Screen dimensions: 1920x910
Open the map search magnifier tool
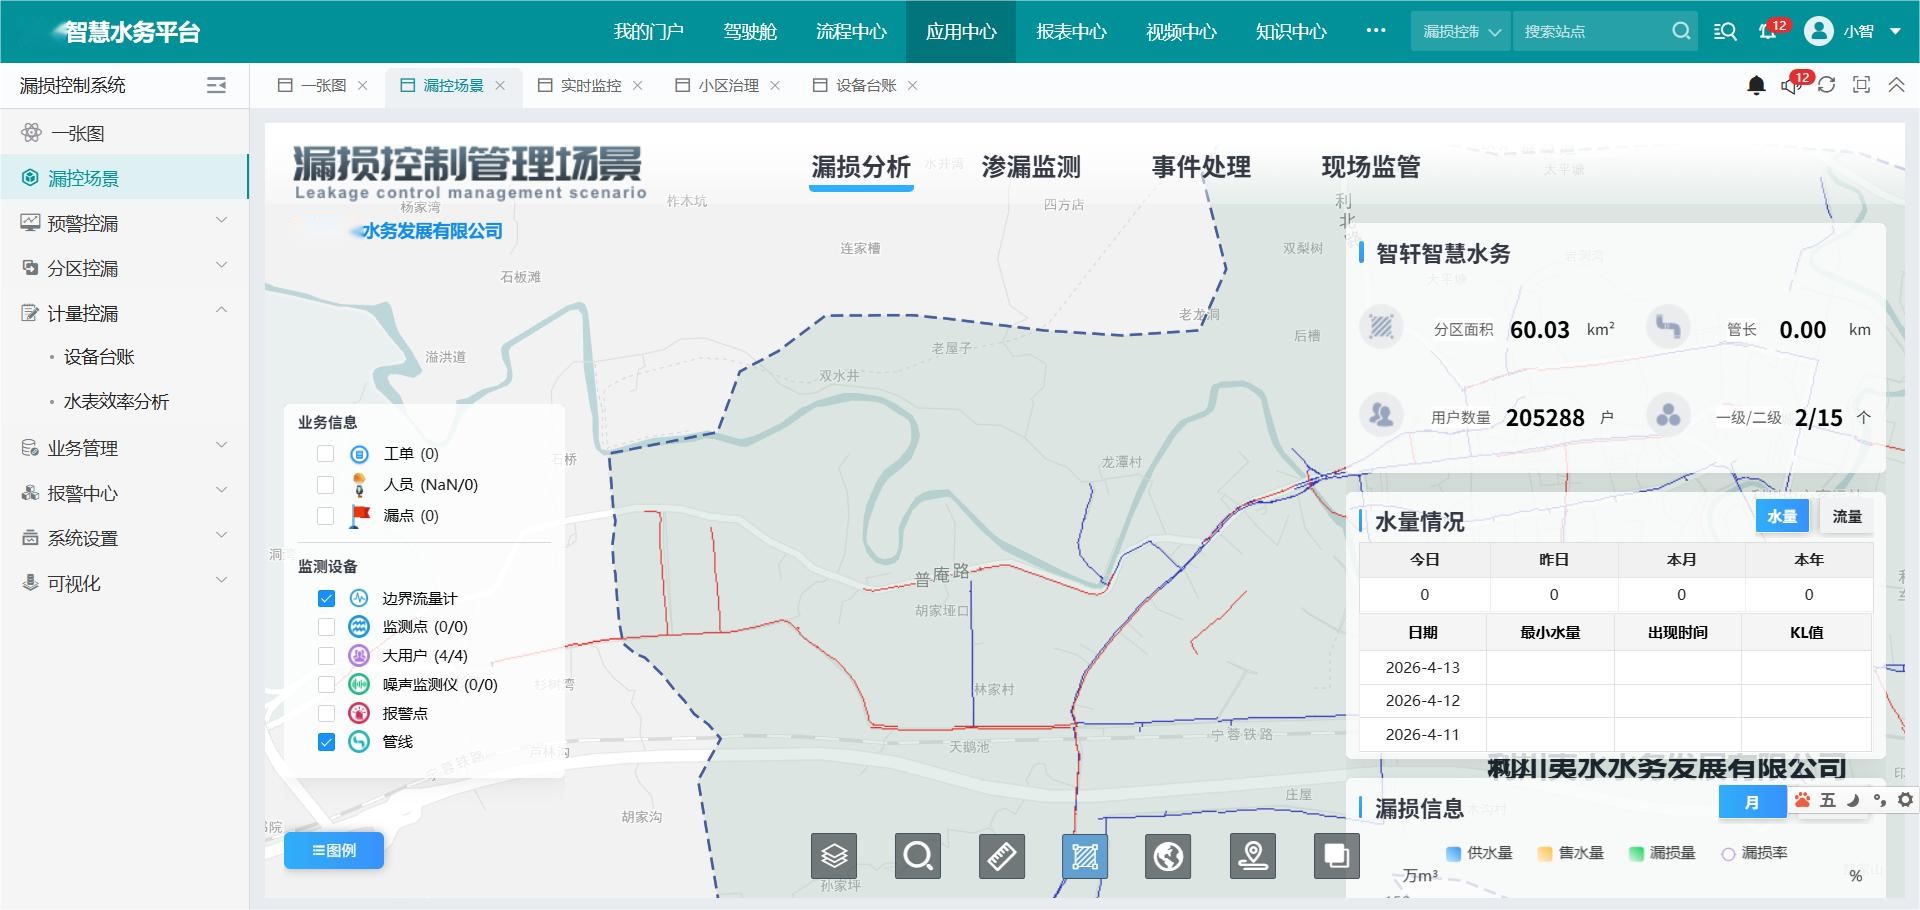(x=918, y=856)
